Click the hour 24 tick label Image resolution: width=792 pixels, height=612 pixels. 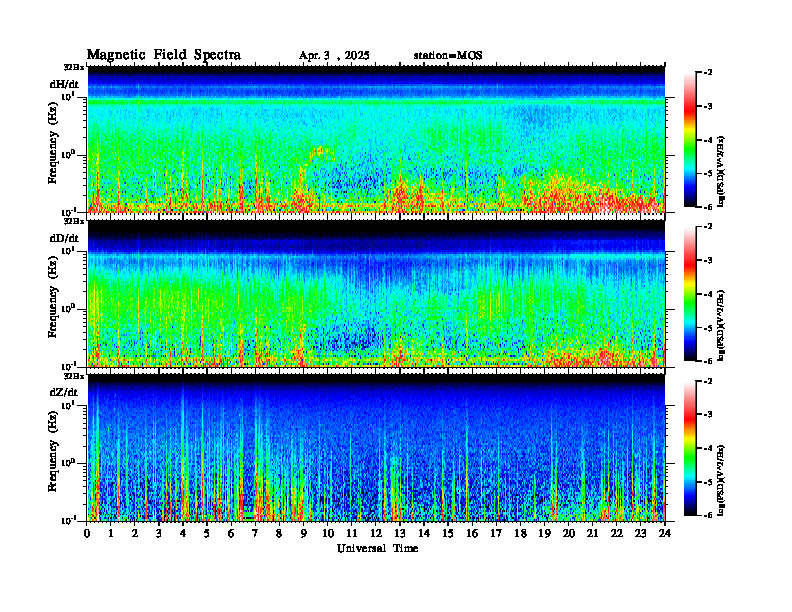click(x=665, y=534)
